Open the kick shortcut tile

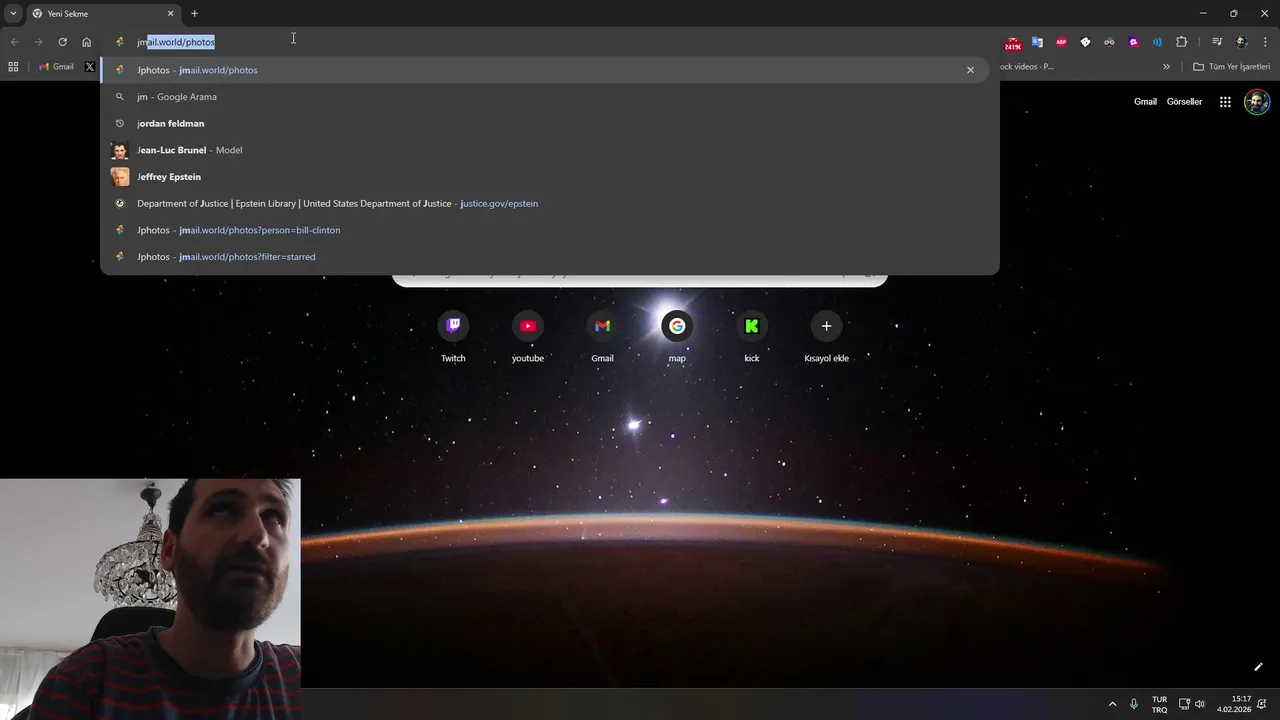(x=752, y=337)
